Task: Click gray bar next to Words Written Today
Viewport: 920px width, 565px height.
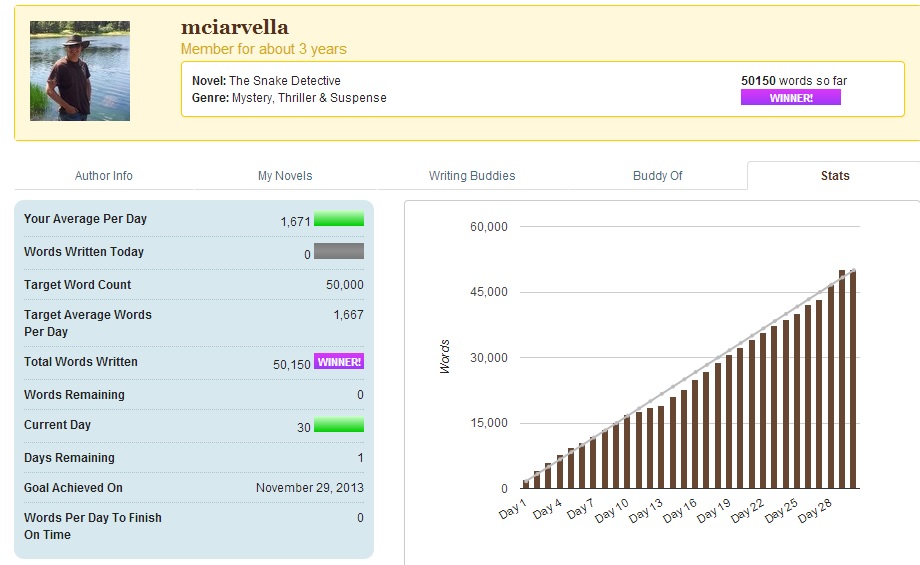Action: click(x=339, y=252)
